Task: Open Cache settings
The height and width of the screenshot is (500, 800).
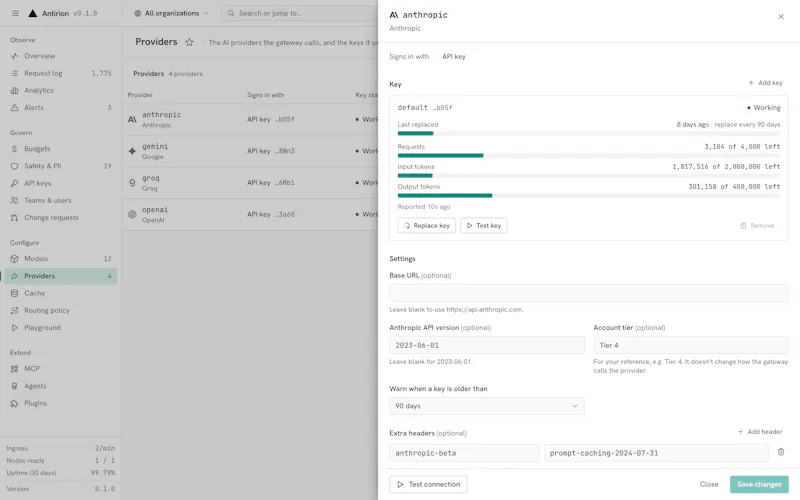Action: [x=61, y=293]
